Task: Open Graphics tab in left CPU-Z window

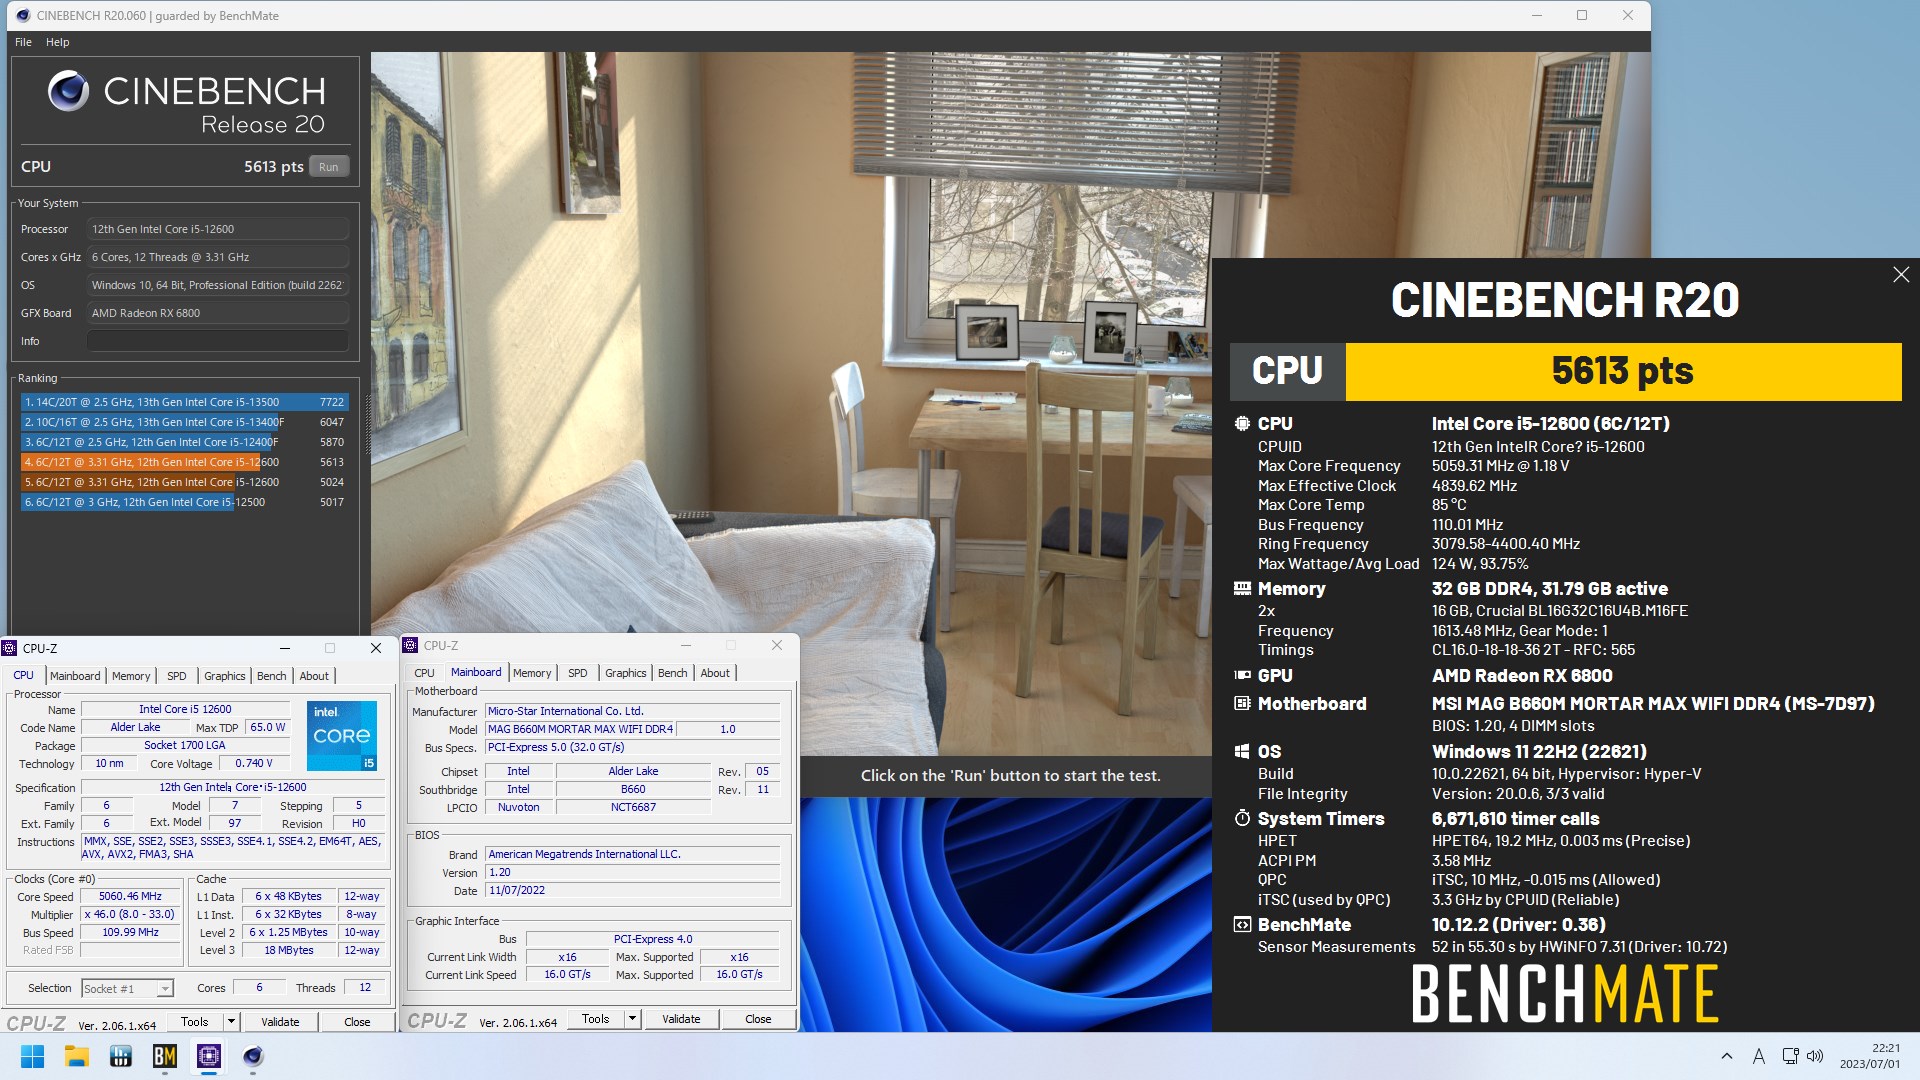Action: pyautogui.click(x=225, y=676)
